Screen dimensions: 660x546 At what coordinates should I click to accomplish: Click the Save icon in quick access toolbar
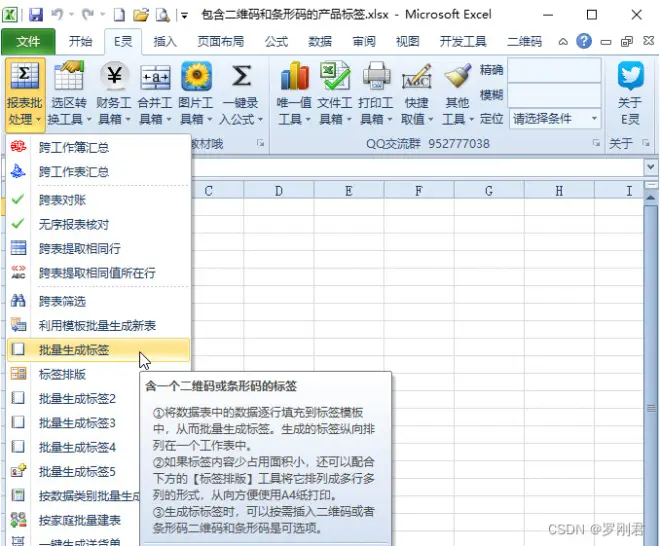pos(36,15)
